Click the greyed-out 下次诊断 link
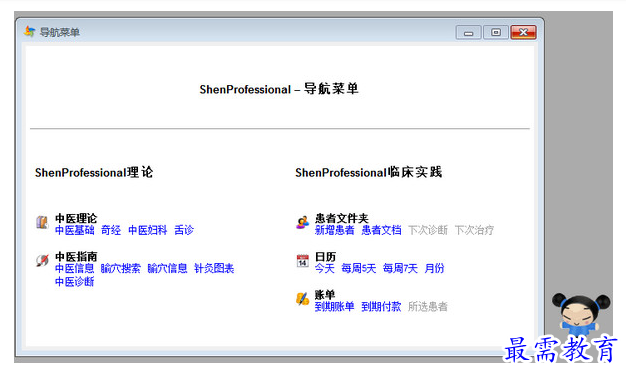Image resolution: width=626 pixels, height=381 pixels. (x=428, y=230)
